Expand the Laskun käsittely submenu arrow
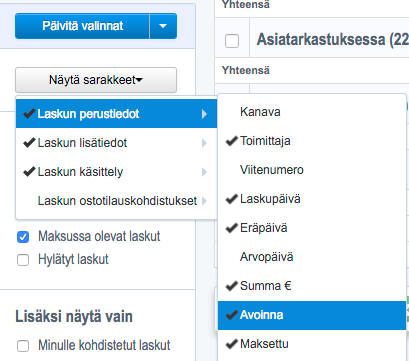The image size is (409, 361). (x=204, y=172)
